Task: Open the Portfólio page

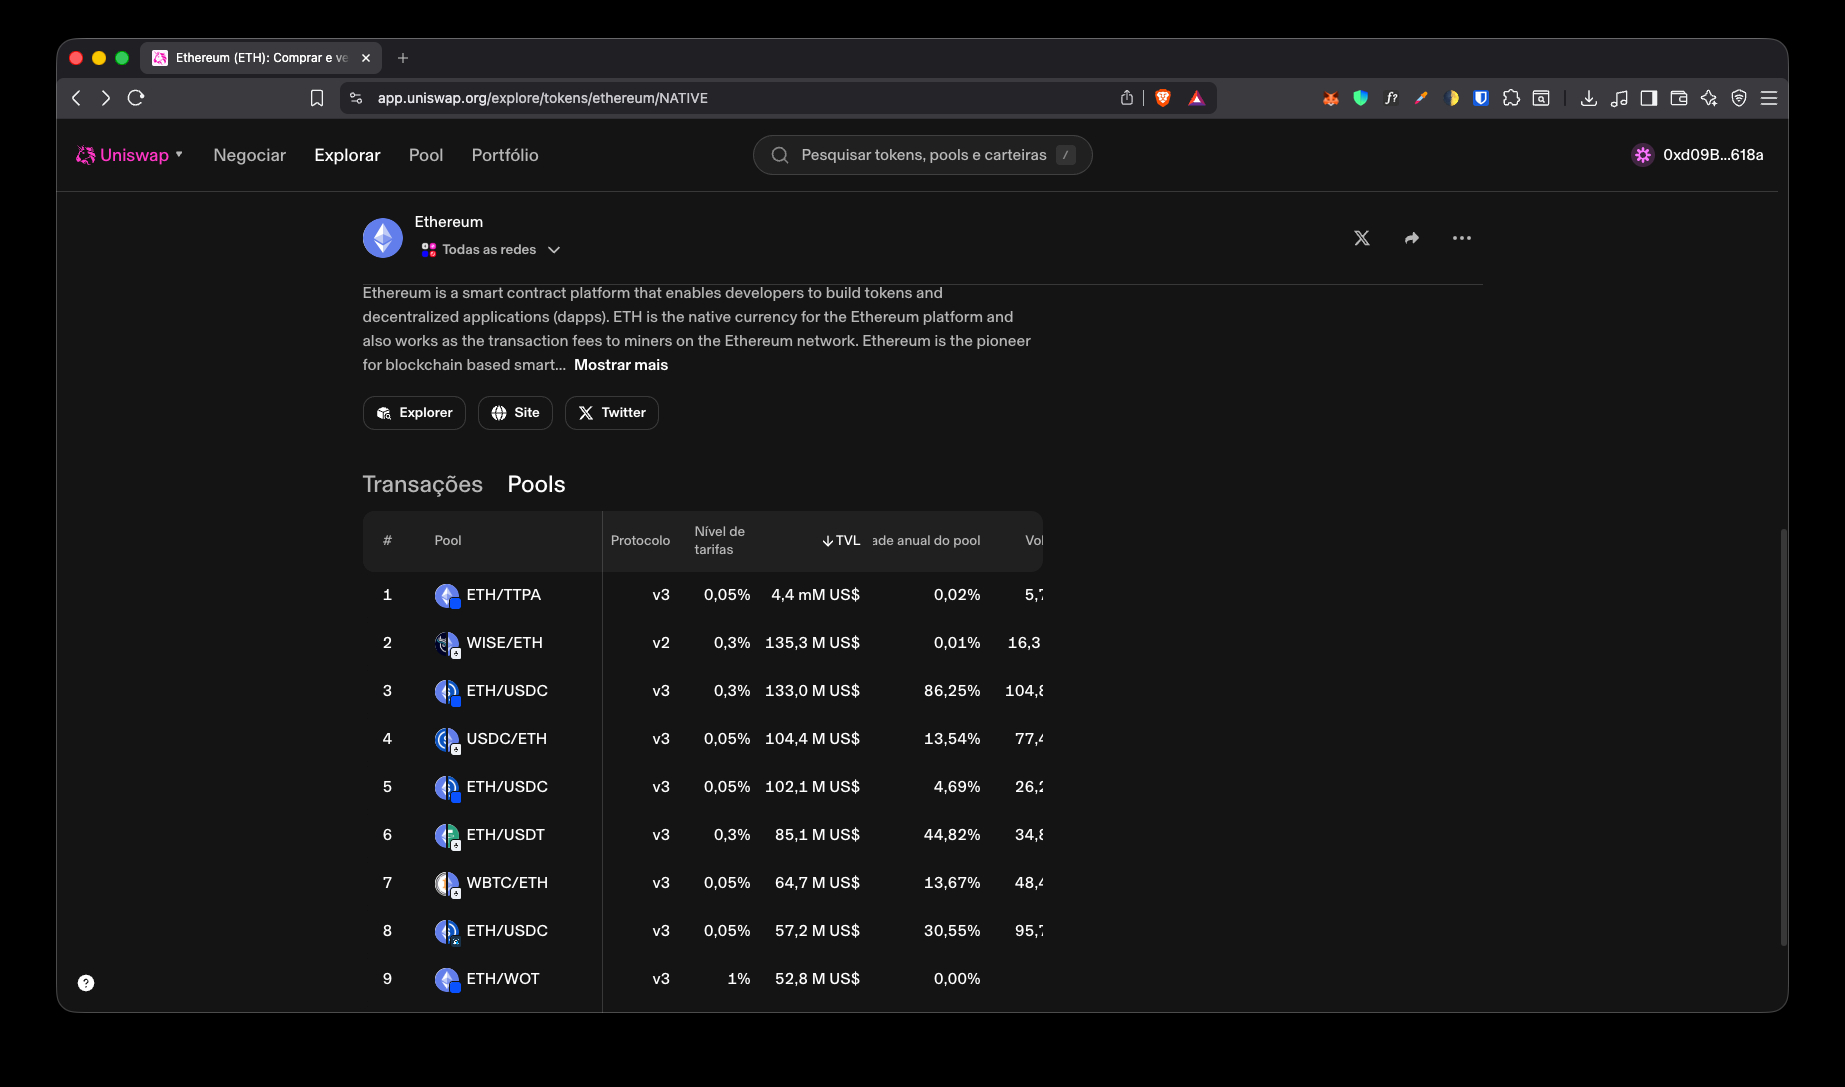Action: pos(505,155)
